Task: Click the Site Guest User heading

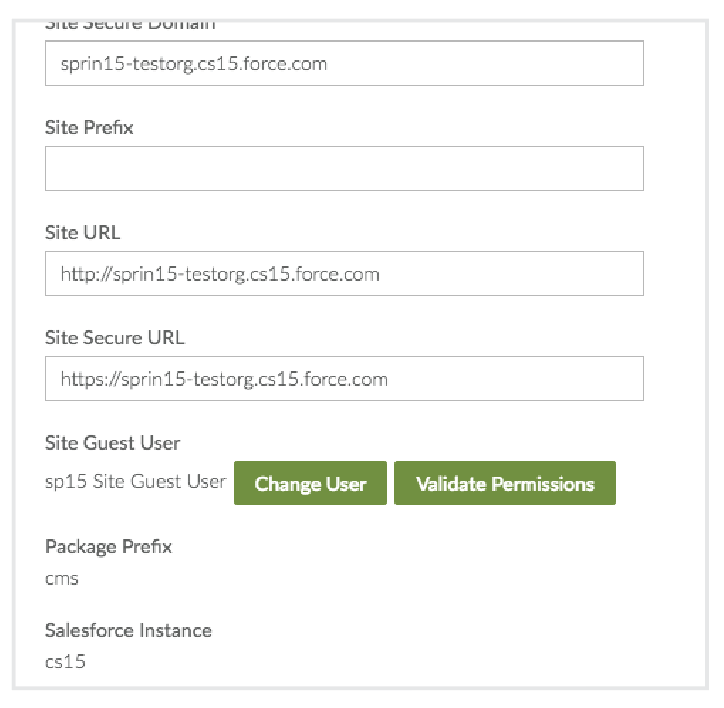Action: 112,443
